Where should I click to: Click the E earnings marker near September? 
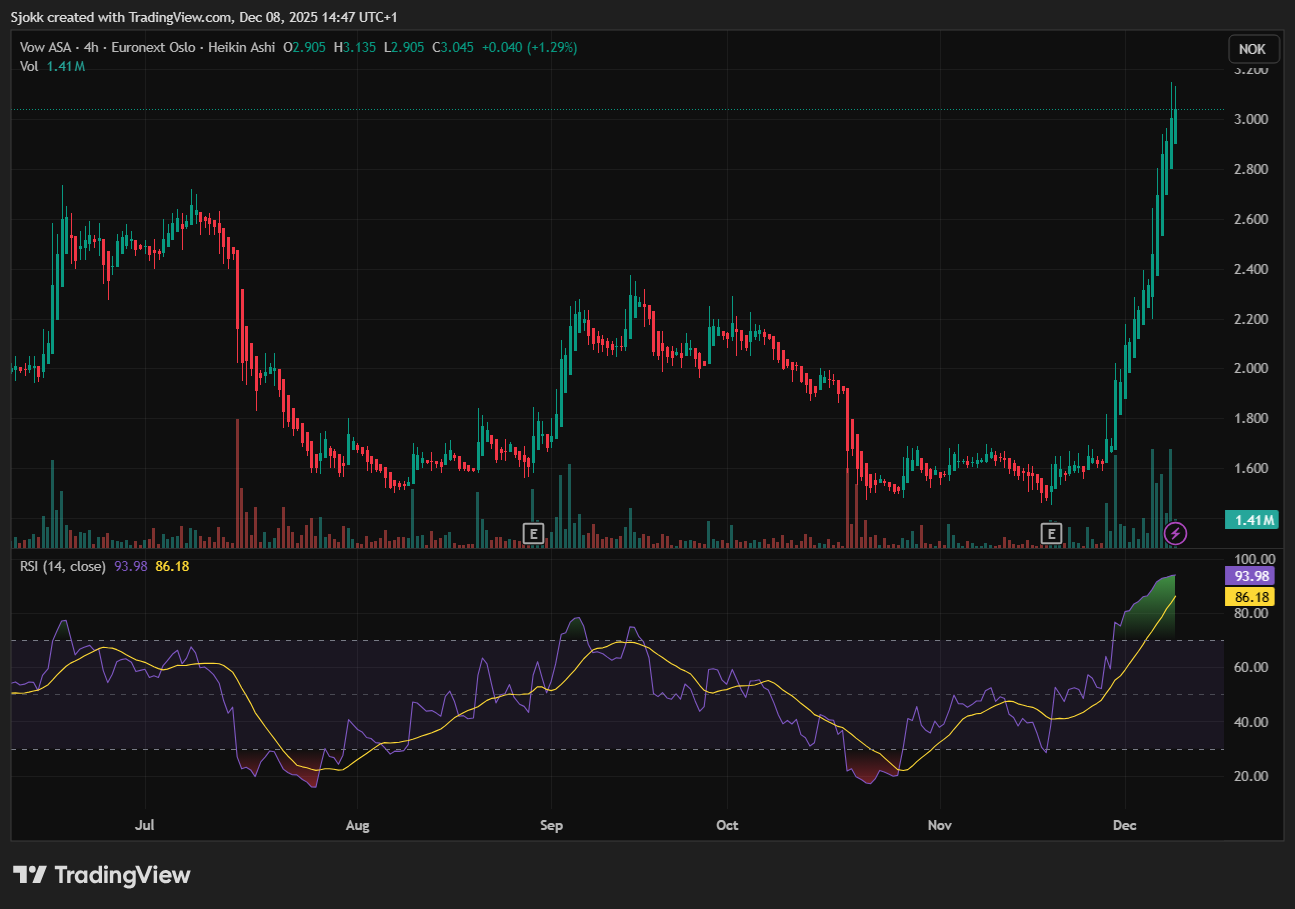point(534,533)
